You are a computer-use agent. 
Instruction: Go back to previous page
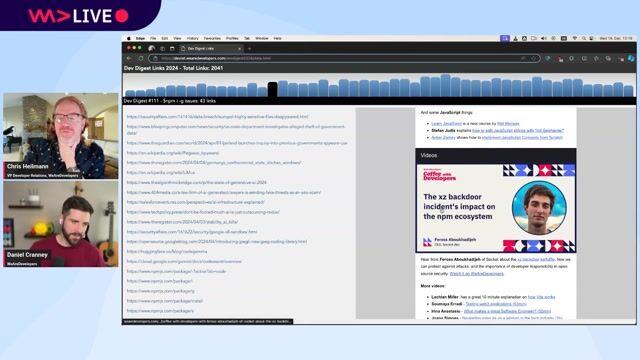(x=129, y=58)
